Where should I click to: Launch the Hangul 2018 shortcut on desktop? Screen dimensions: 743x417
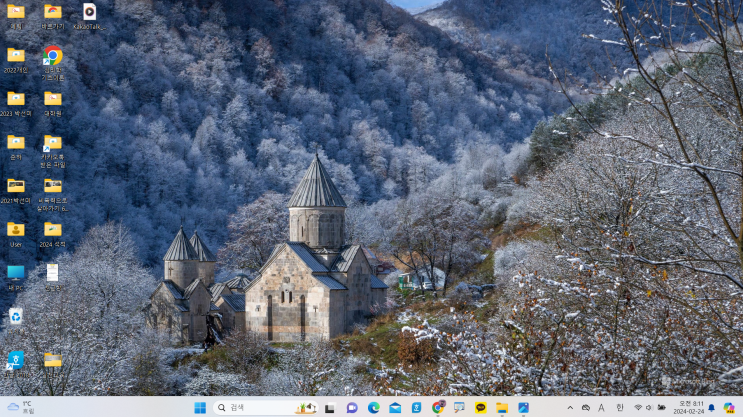16,364
